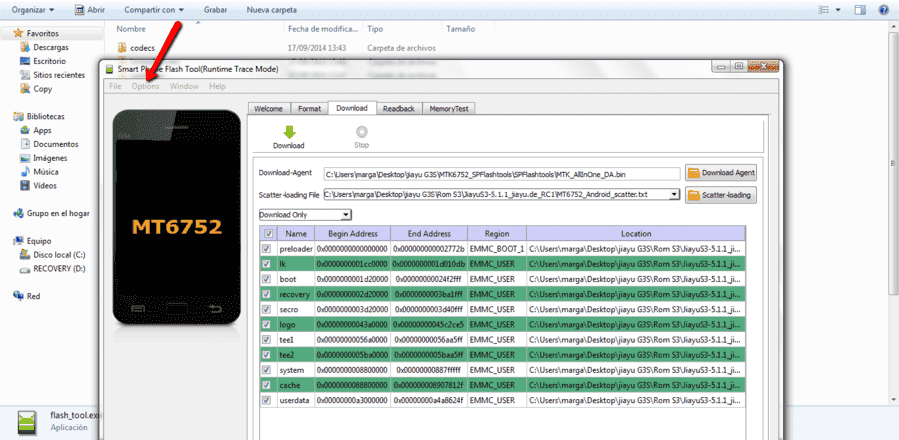The height and width of the screenshot is (440, 899).
Task: Click the Download-Agent path input field
Action: click(502, 173)
